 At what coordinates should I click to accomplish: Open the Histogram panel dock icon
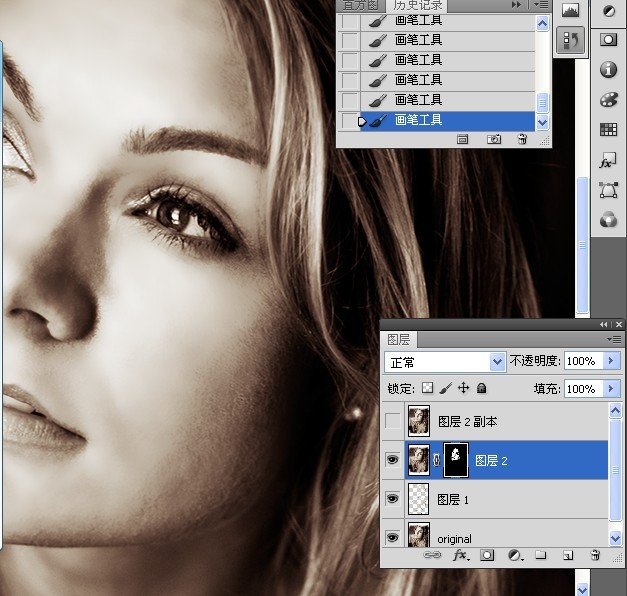570,10
